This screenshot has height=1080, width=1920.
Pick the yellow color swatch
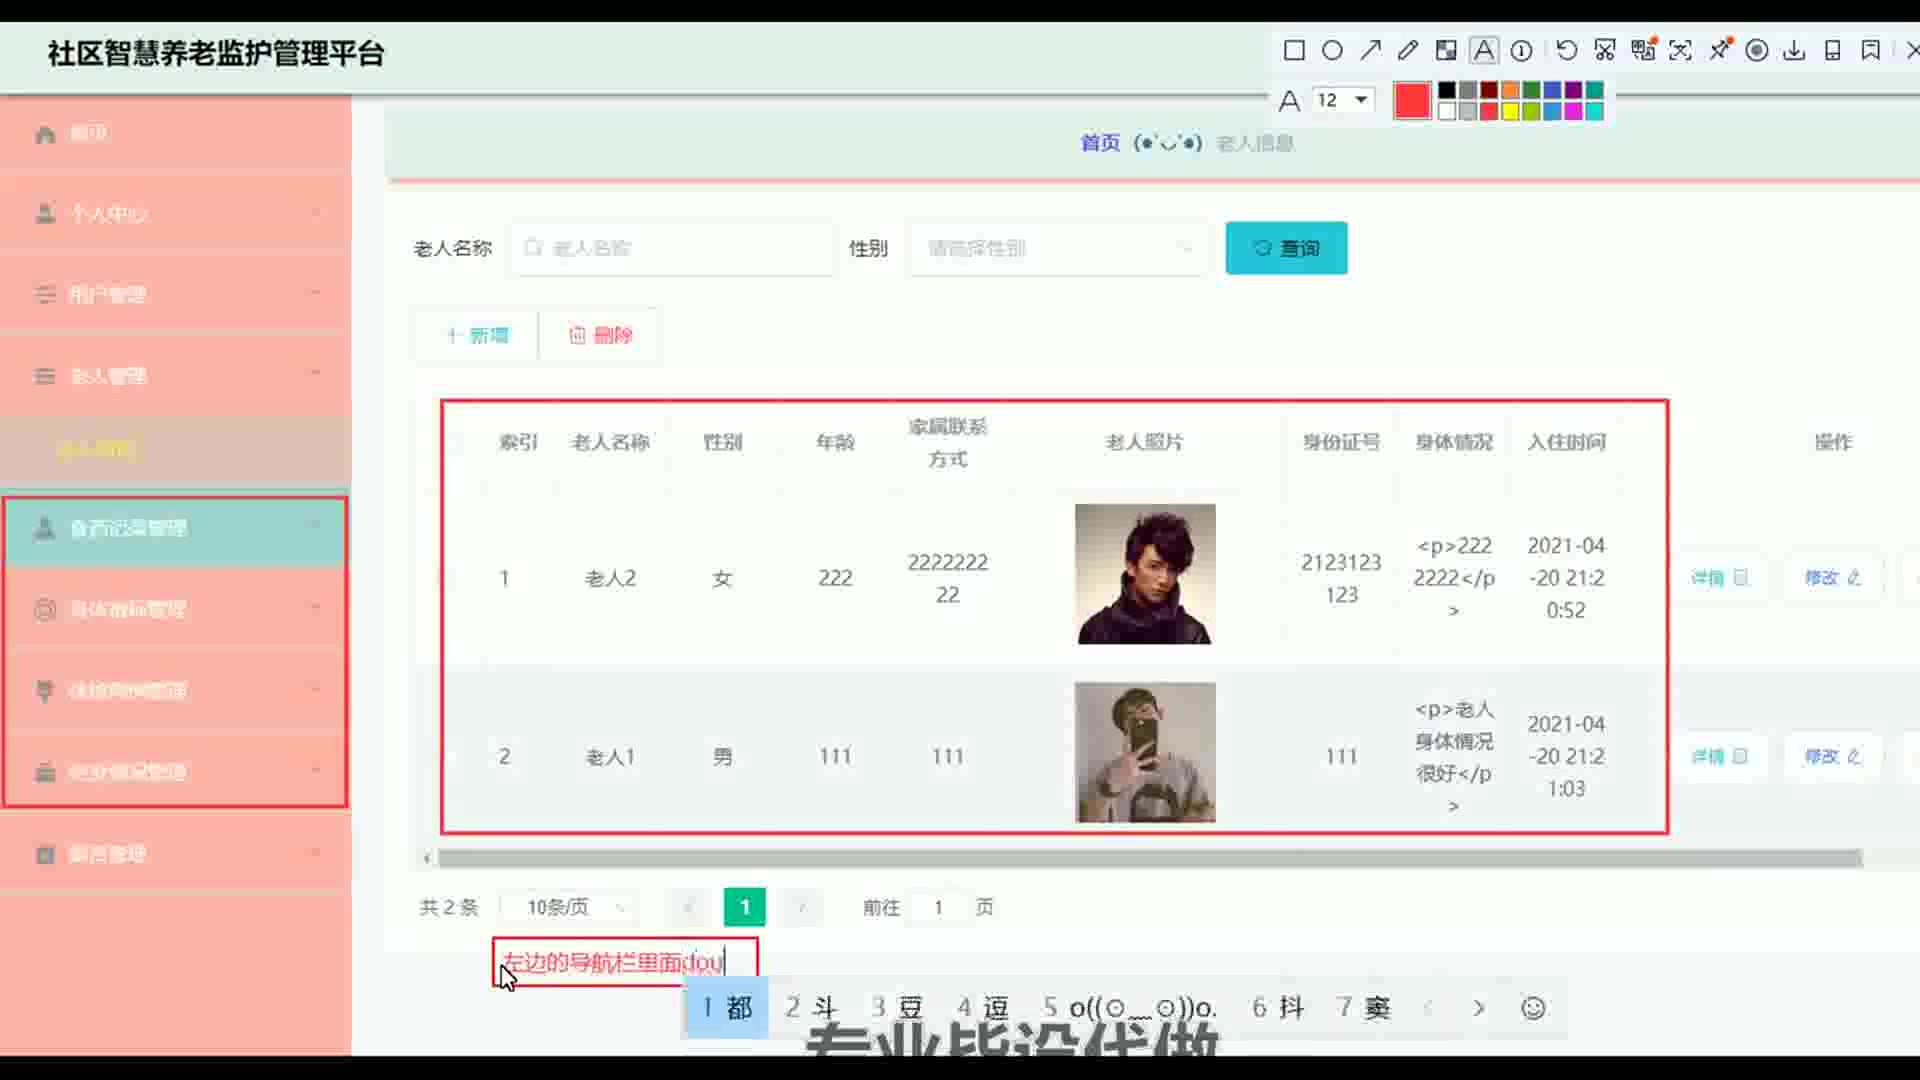tap(1510, 111)
